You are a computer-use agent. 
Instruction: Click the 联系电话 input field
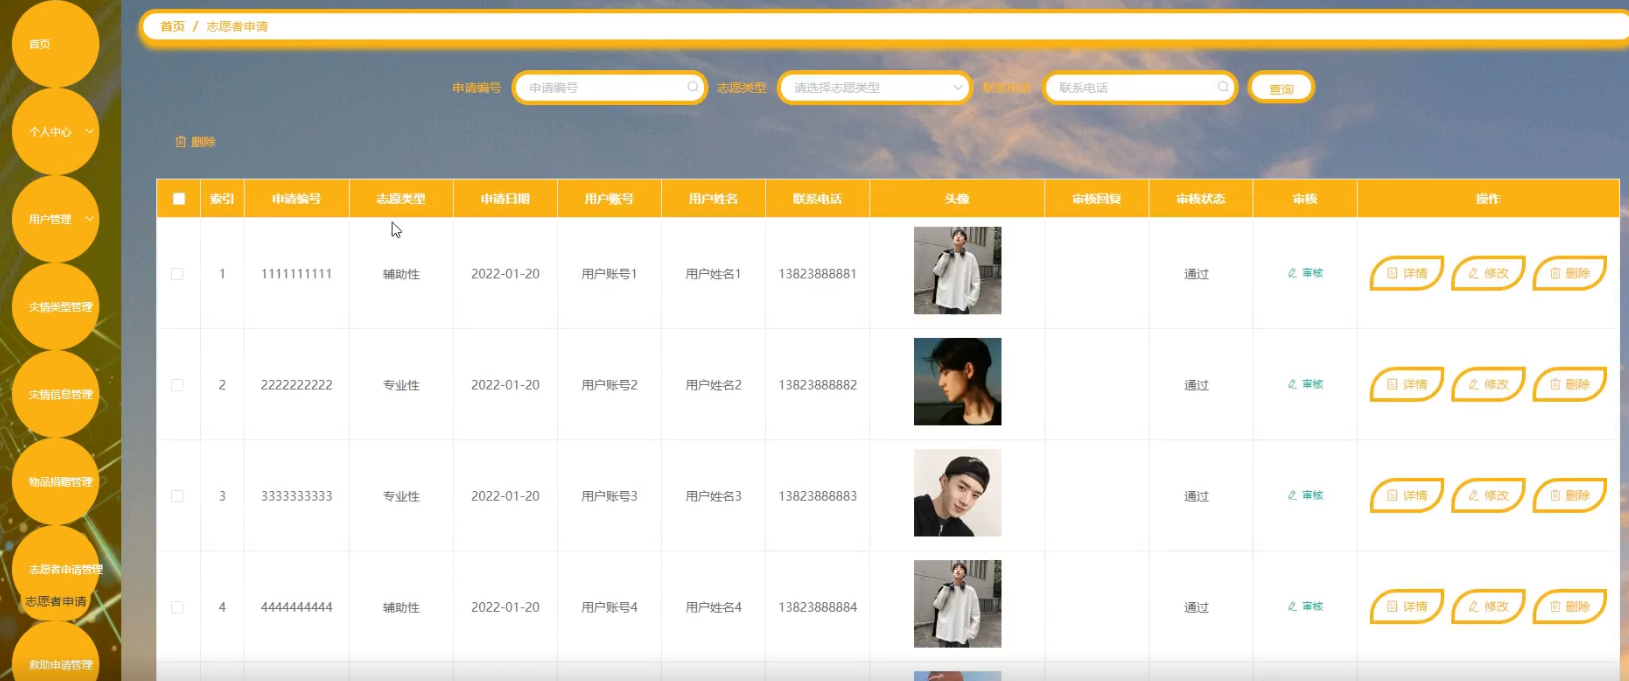(x=1140, y=88)
